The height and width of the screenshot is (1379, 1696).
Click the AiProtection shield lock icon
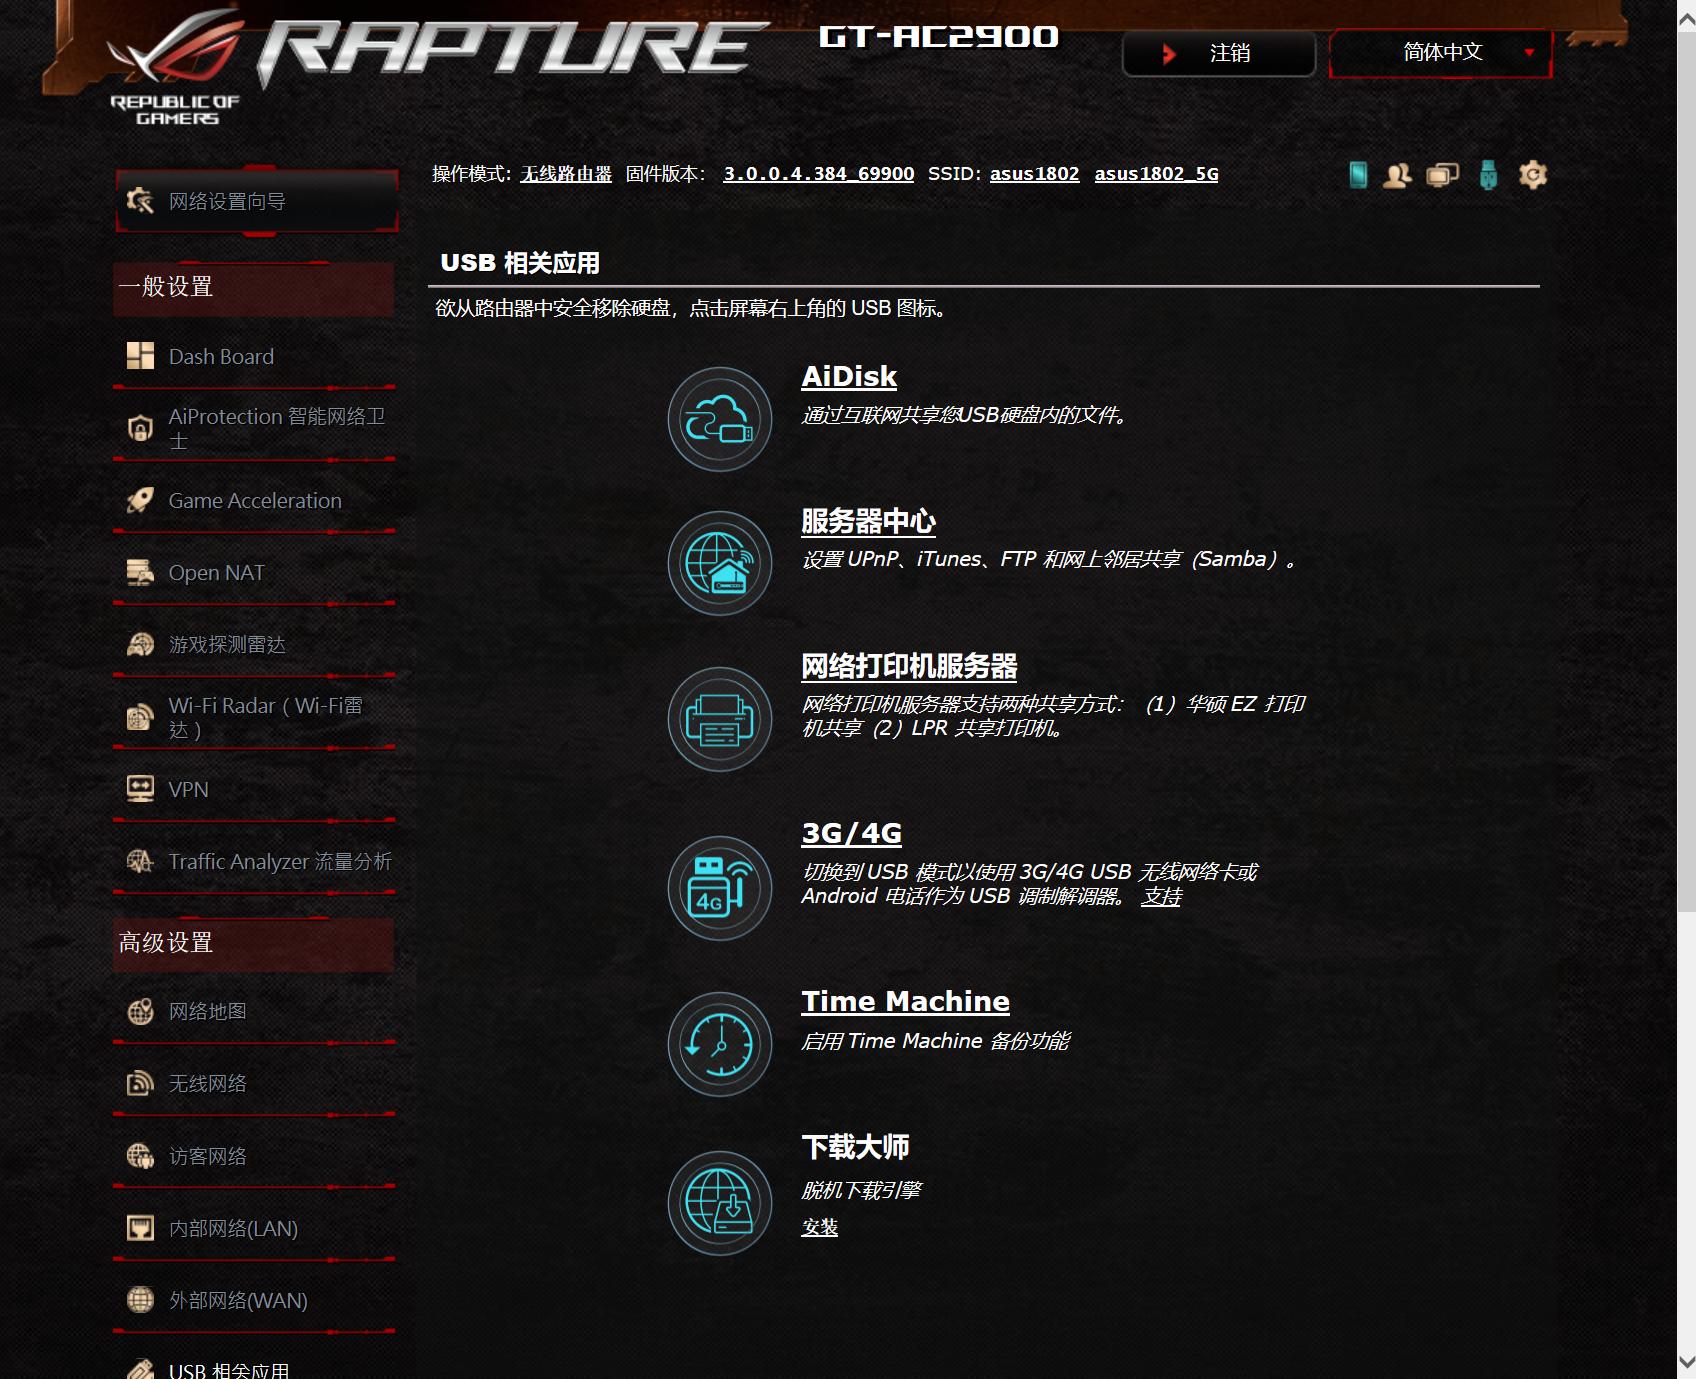pos(140,428)
